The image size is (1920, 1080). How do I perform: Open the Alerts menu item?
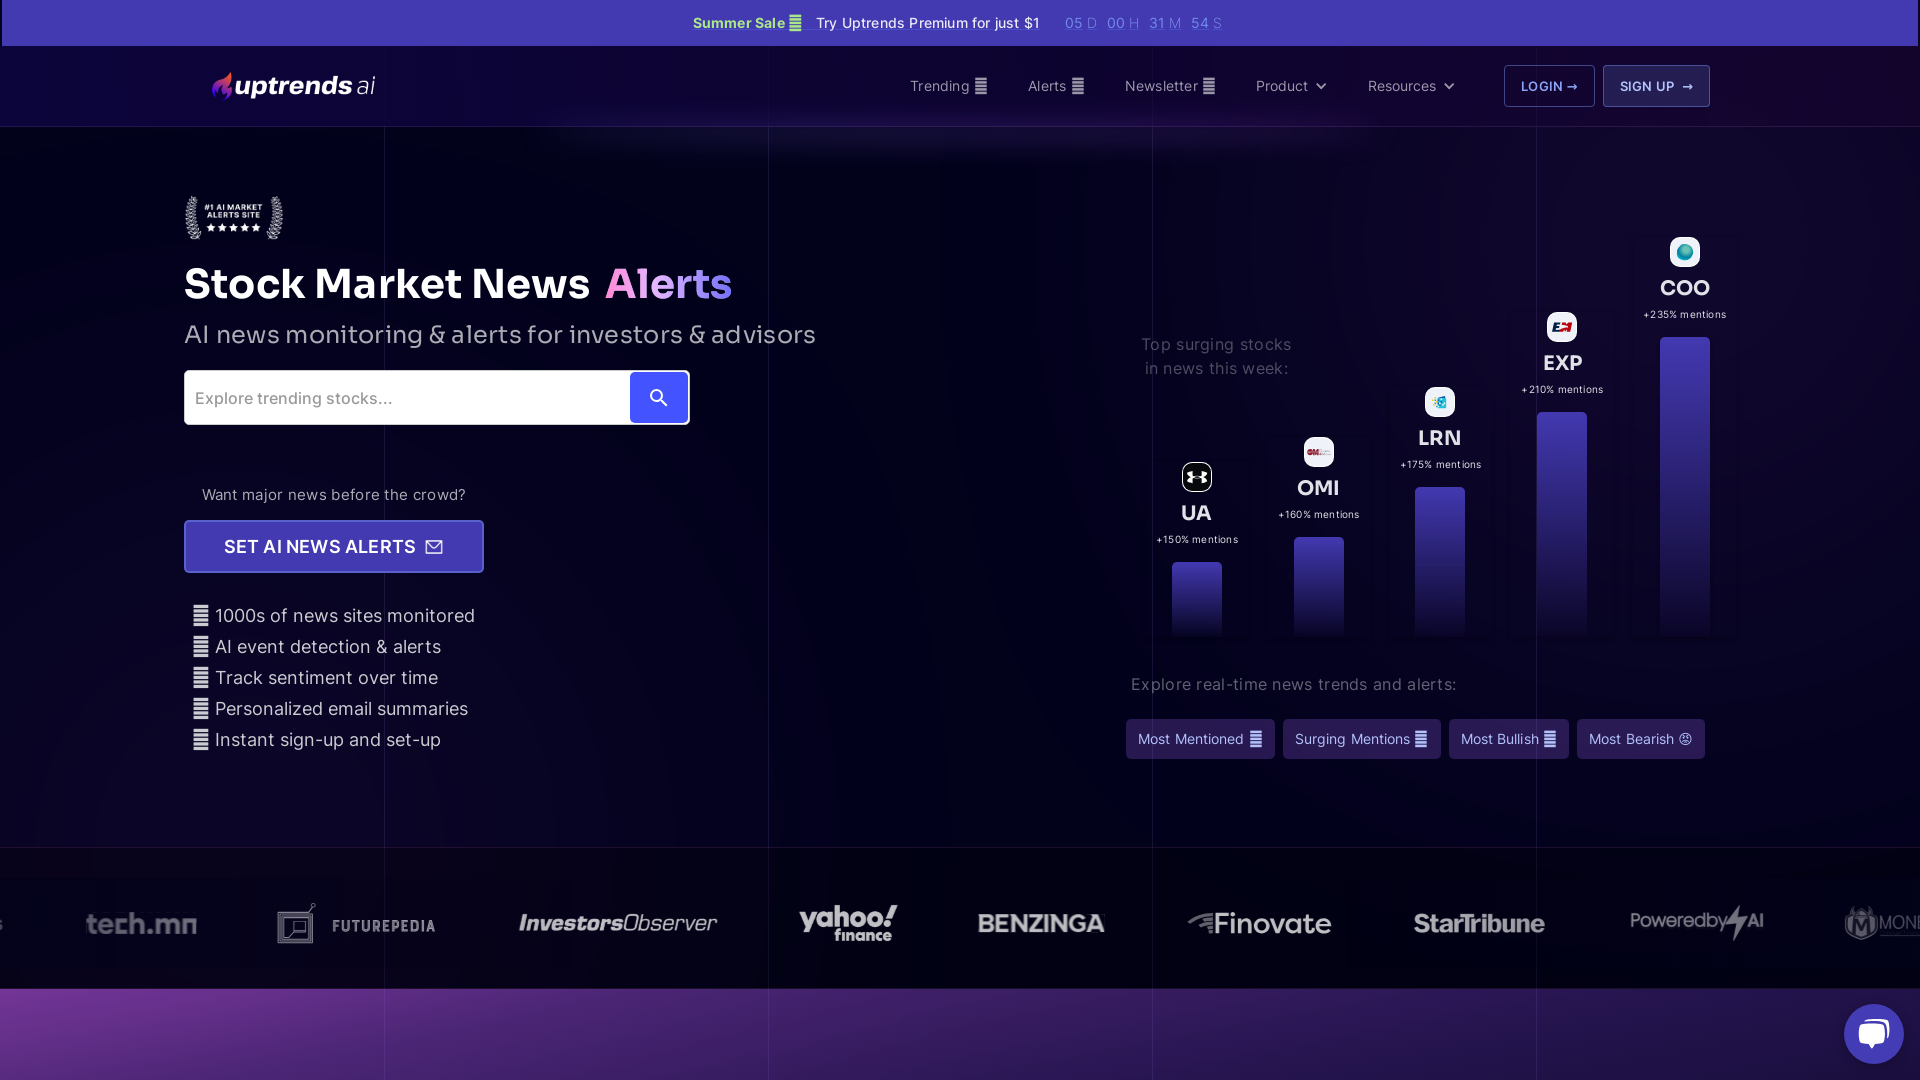pyautogui.click(x=1056, y=86)
